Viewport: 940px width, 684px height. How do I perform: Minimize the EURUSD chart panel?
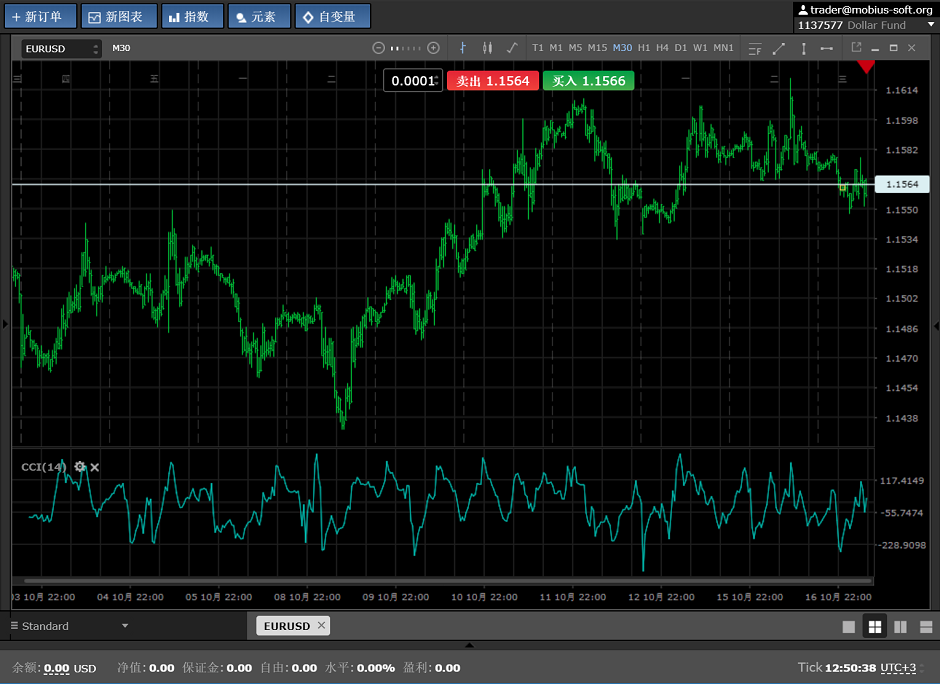pyautogui.click(x=875, y=49)
